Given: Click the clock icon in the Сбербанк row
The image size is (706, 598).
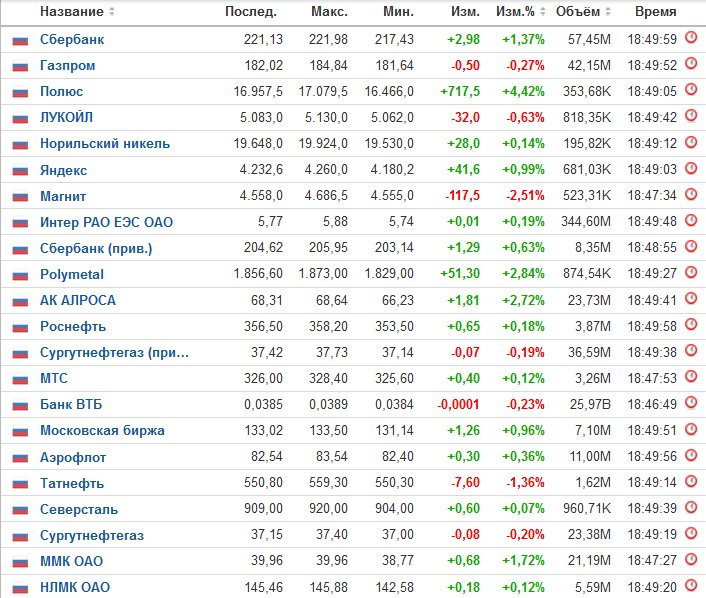Looking at the screenshot, I should point(691,37).
